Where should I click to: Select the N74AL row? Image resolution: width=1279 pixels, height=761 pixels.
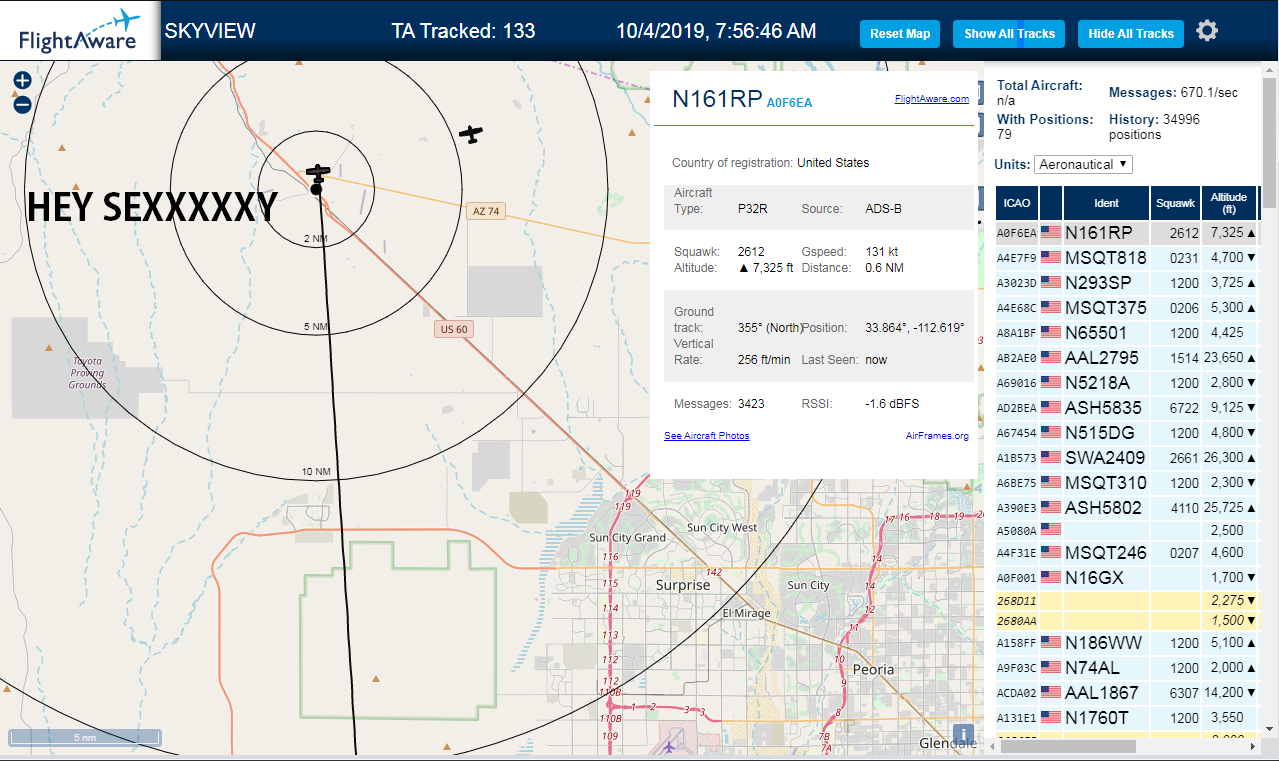[x=1127, y=668]
